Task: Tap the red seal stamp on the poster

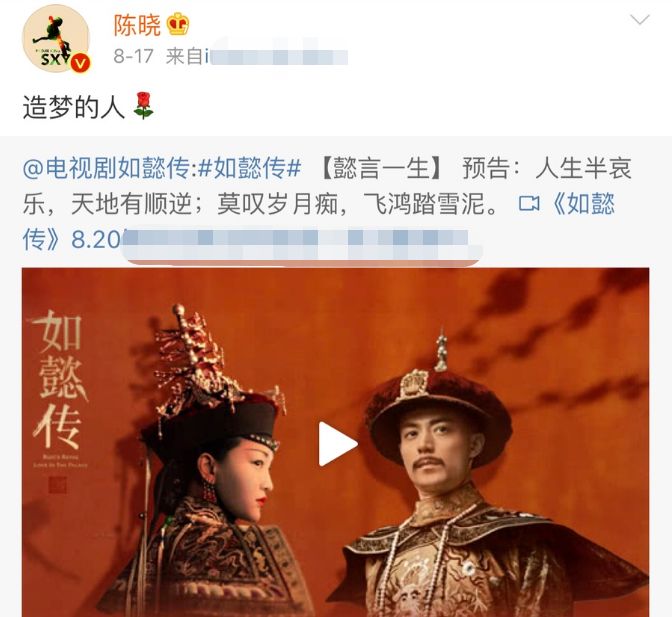Action: (x=58, y=485)
